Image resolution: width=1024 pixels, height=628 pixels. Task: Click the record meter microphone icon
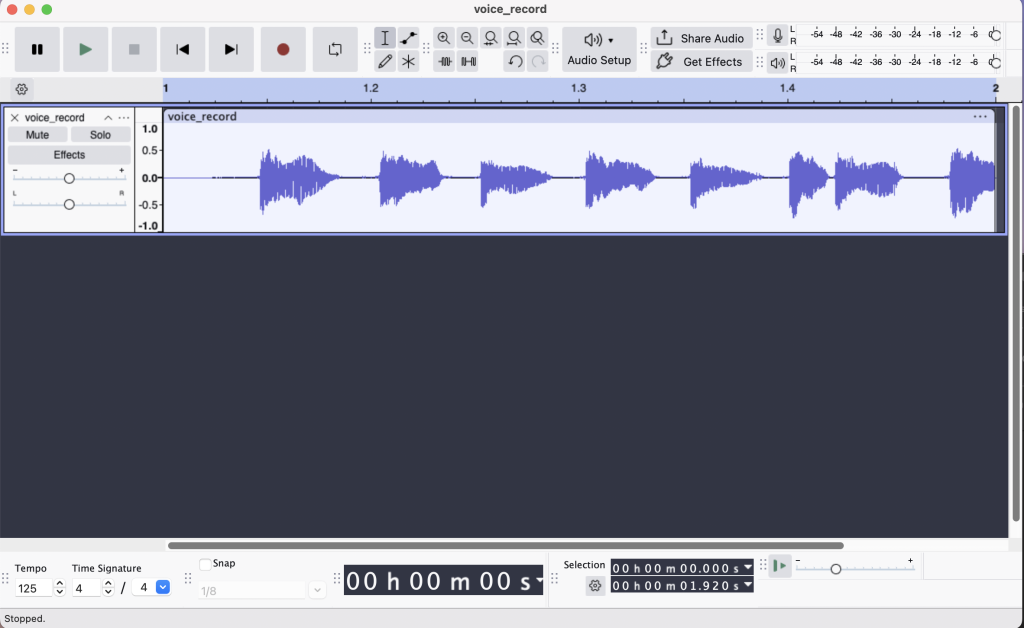(778, 36)
